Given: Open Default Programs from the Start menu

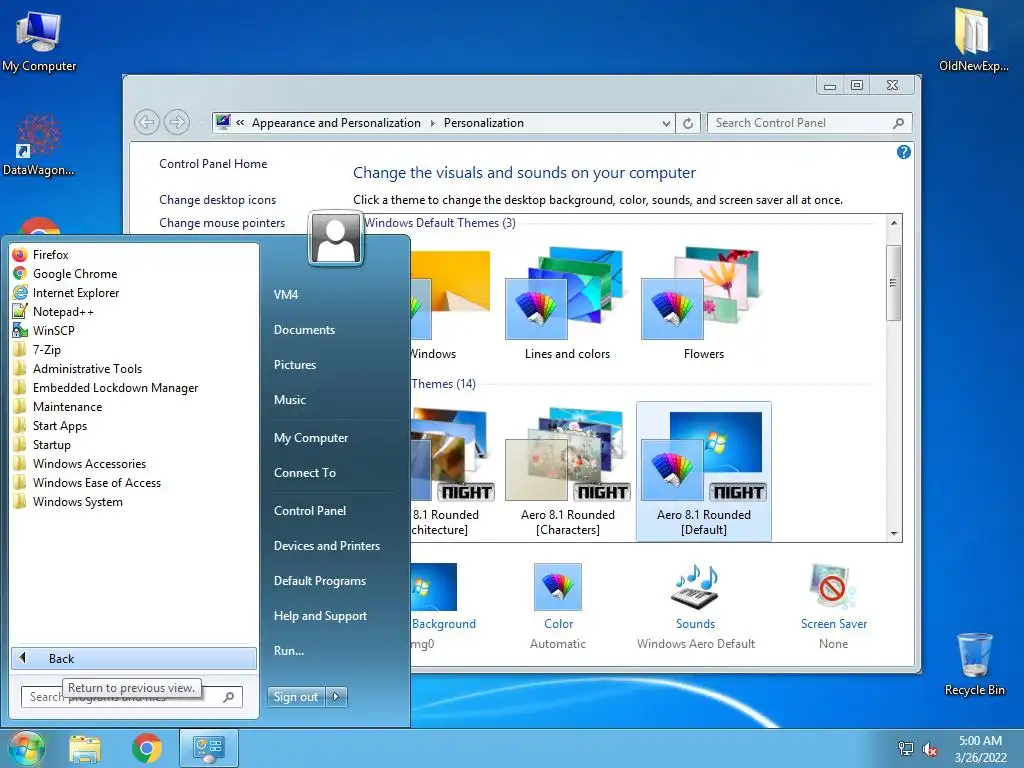Looking at the screenshot, I should [x=320, y=581].
